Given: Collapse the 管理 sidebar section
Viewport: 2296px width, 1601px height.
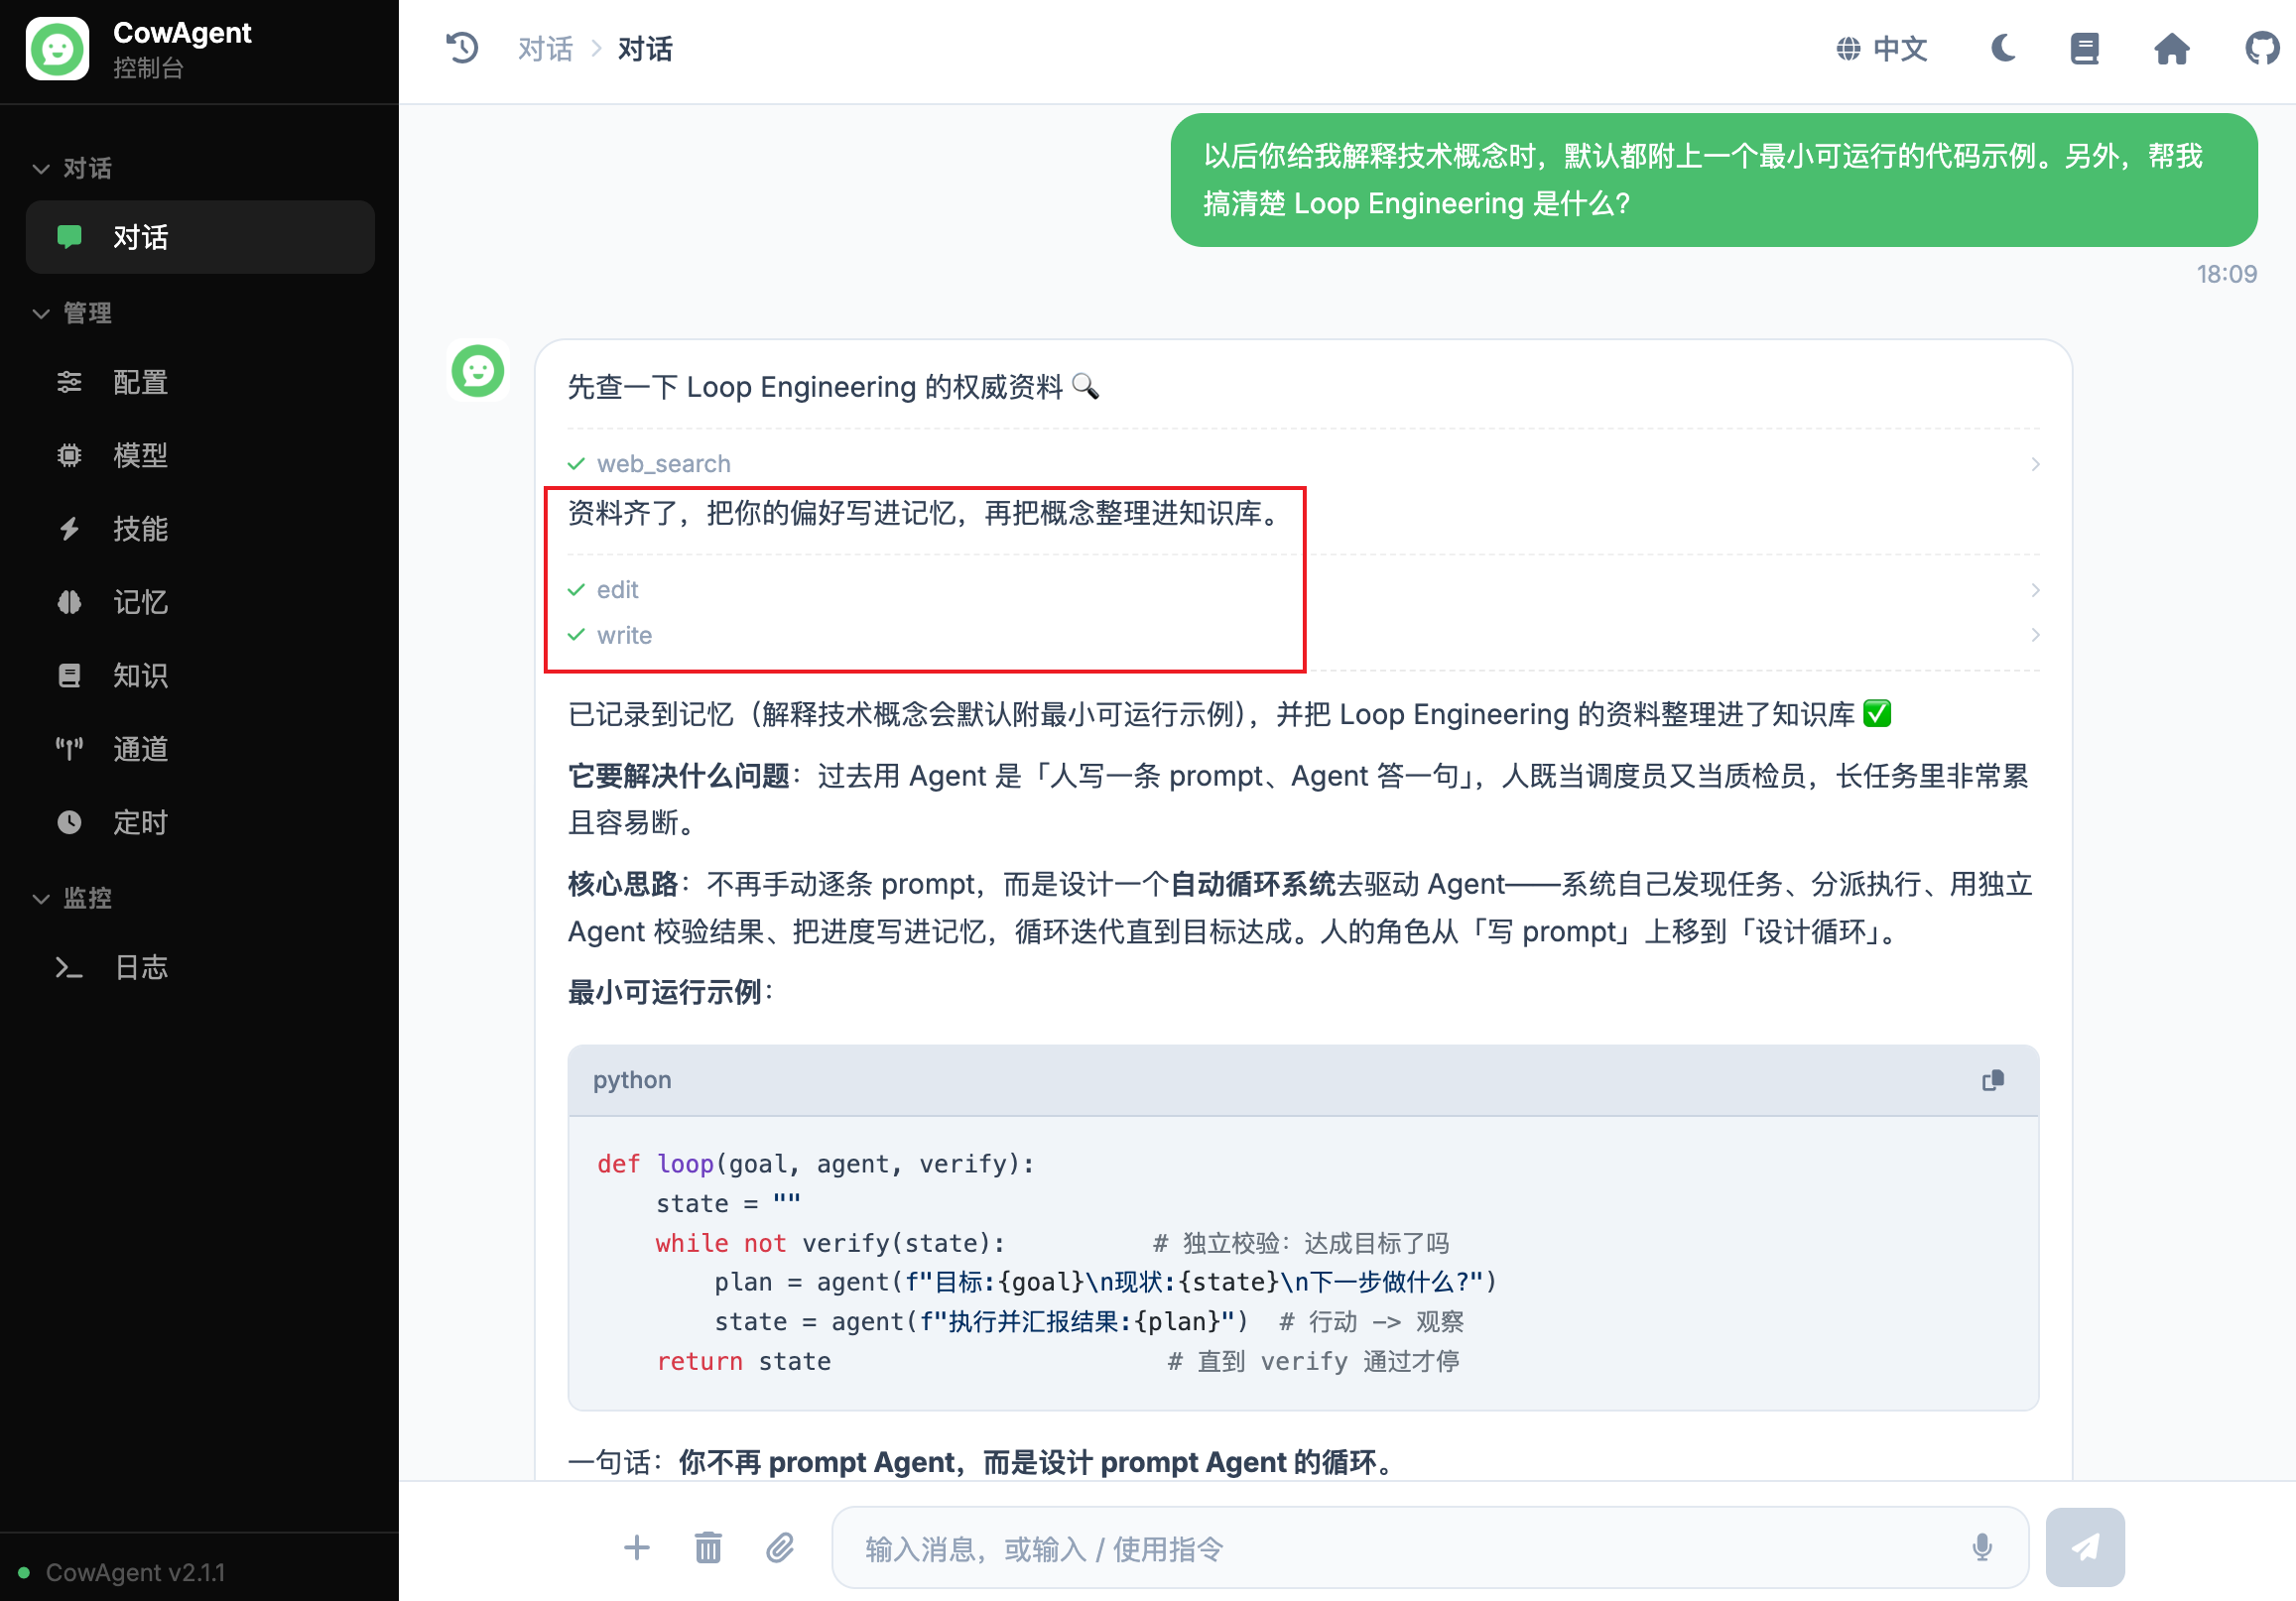Looking at the screenshot, I should click(72, 313).
